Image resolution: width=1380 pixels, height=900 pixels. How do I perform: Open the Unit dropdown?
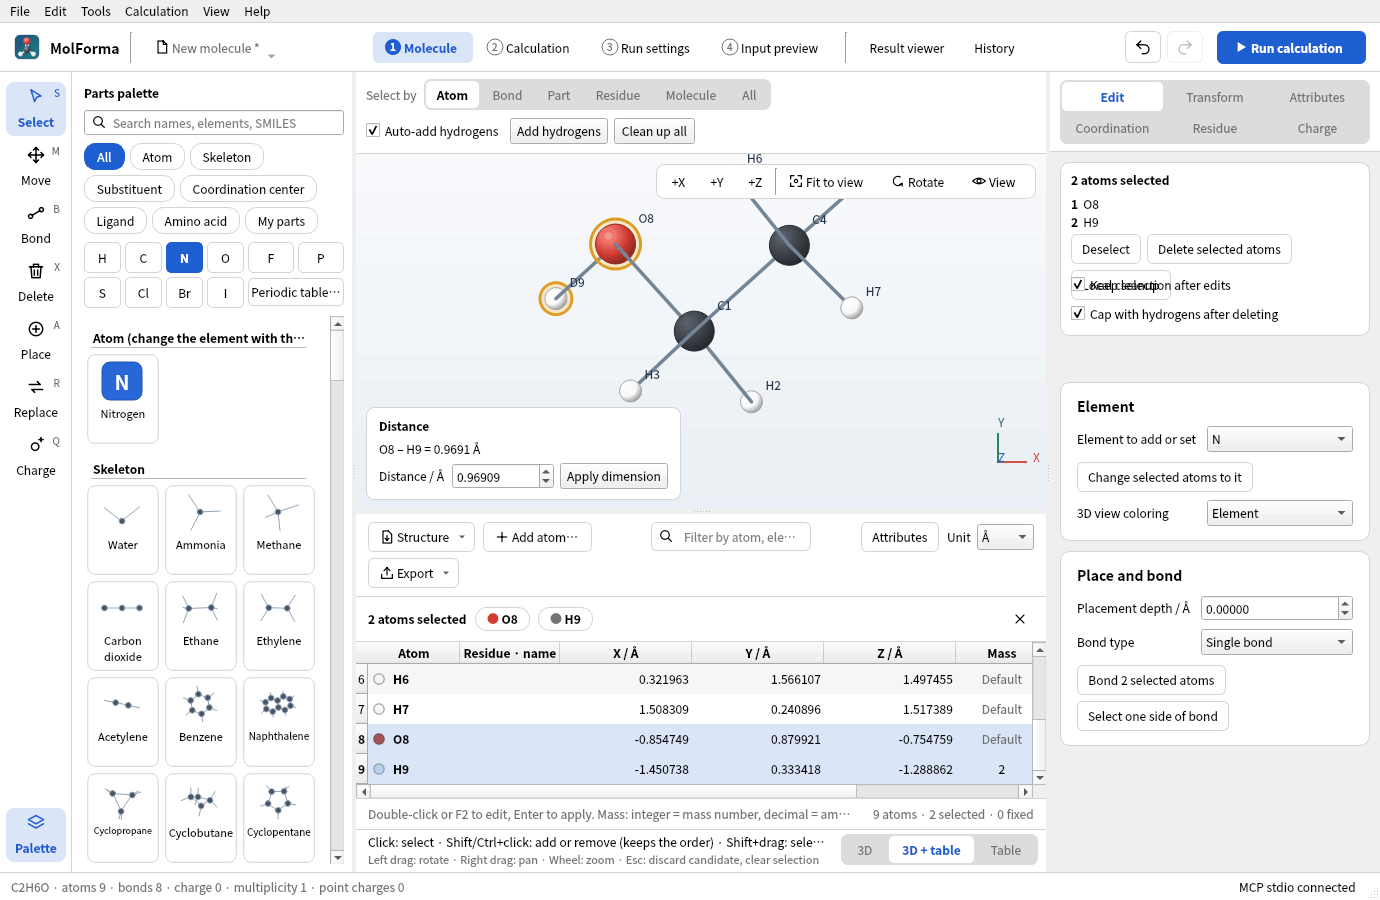point(1005,537)
